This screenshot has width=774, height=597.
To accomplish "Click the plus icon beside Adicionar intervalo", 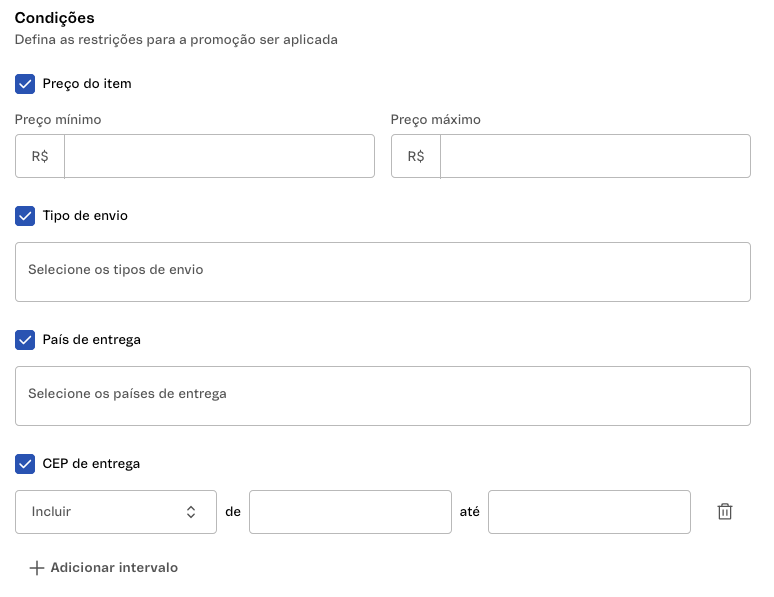I will (x=37, y=568).
